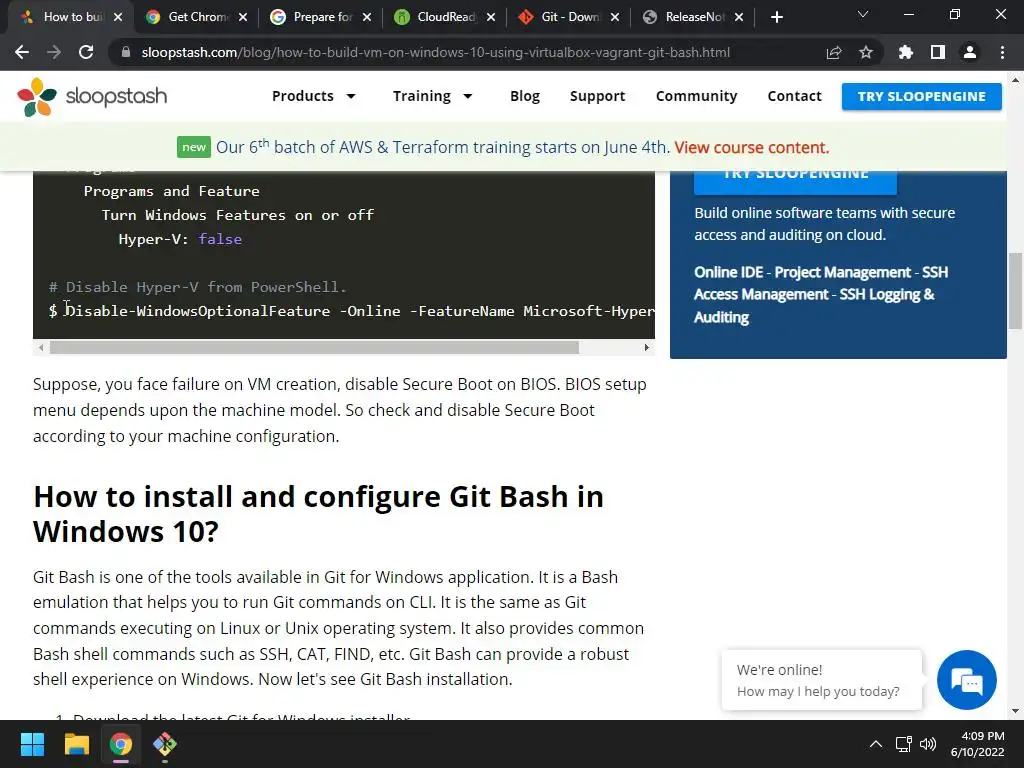Expand the Products dropdown menu

tap(313, 96)
